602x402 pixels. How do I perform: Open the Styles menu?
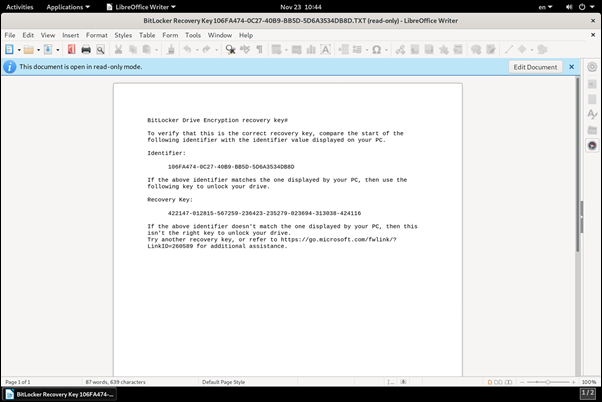tap(123, 35)
